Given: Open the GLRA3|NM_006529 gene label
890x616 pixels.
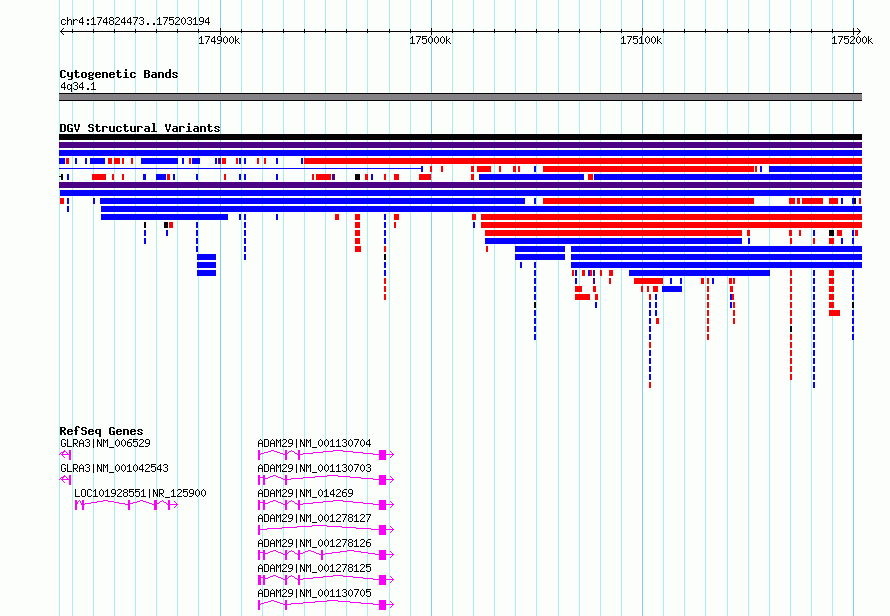Looking at the screenshot, I should (x=105, y=443).
